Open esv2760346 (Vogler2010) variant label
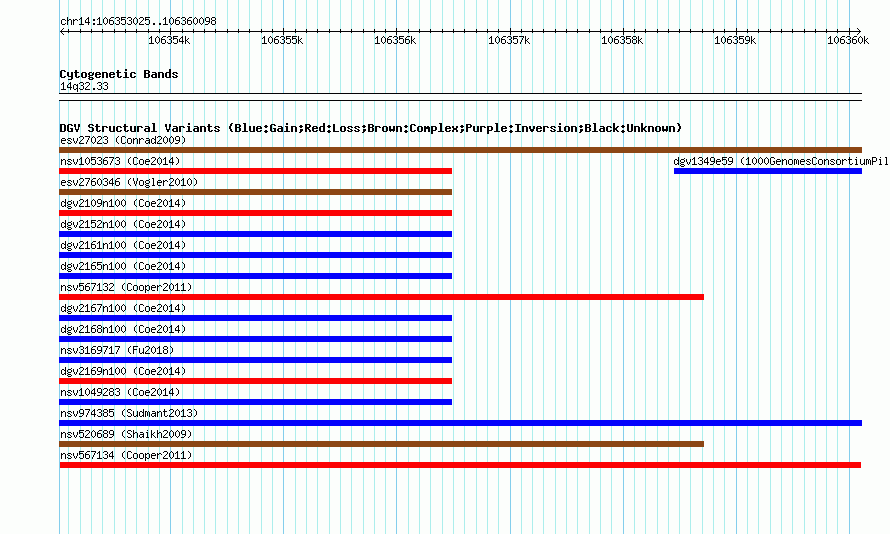Screen dimensions: 890x534 pyautogui.click(x=129, y=182)
